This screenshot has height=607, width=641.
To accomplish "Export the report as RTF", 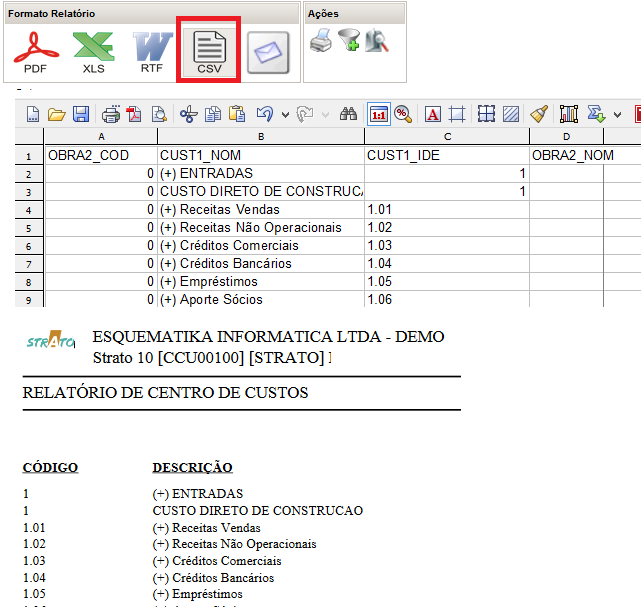I will [152, 52].
